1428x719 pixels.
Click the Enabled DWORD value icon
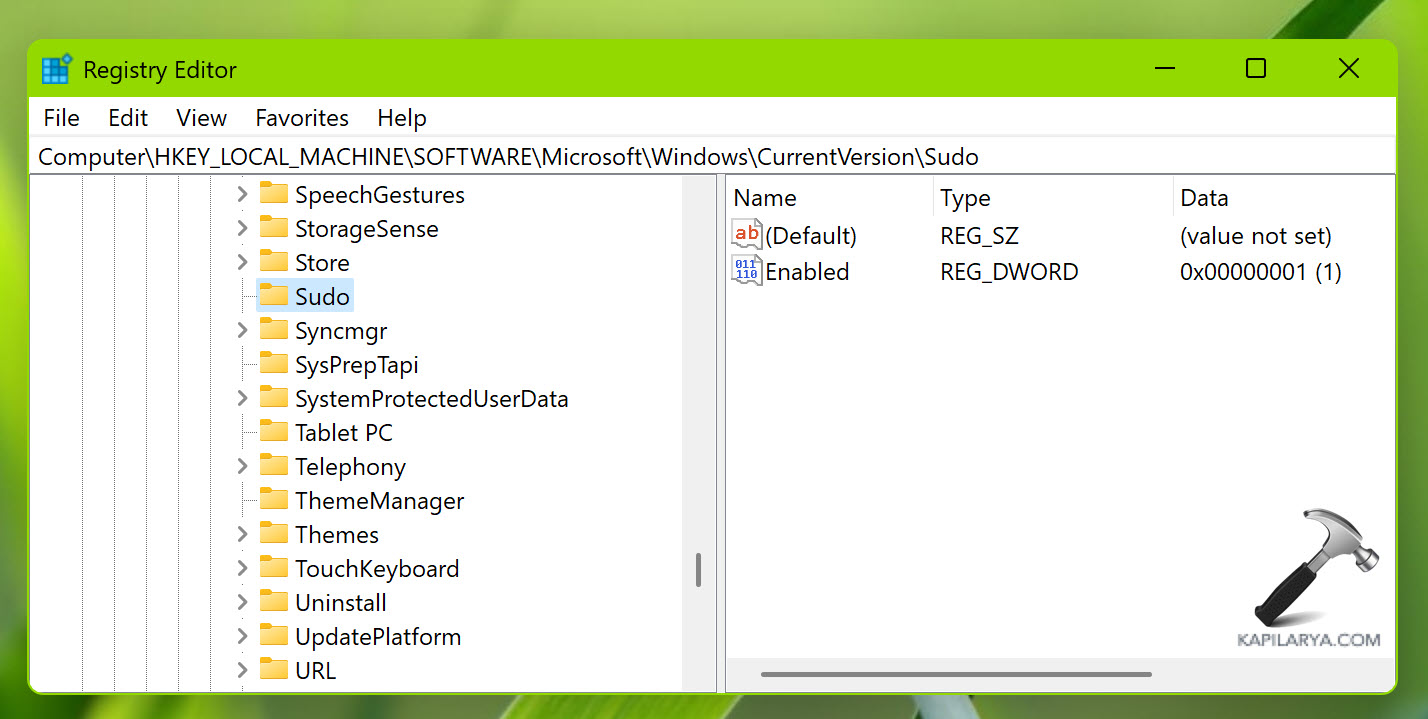point(746,271)
